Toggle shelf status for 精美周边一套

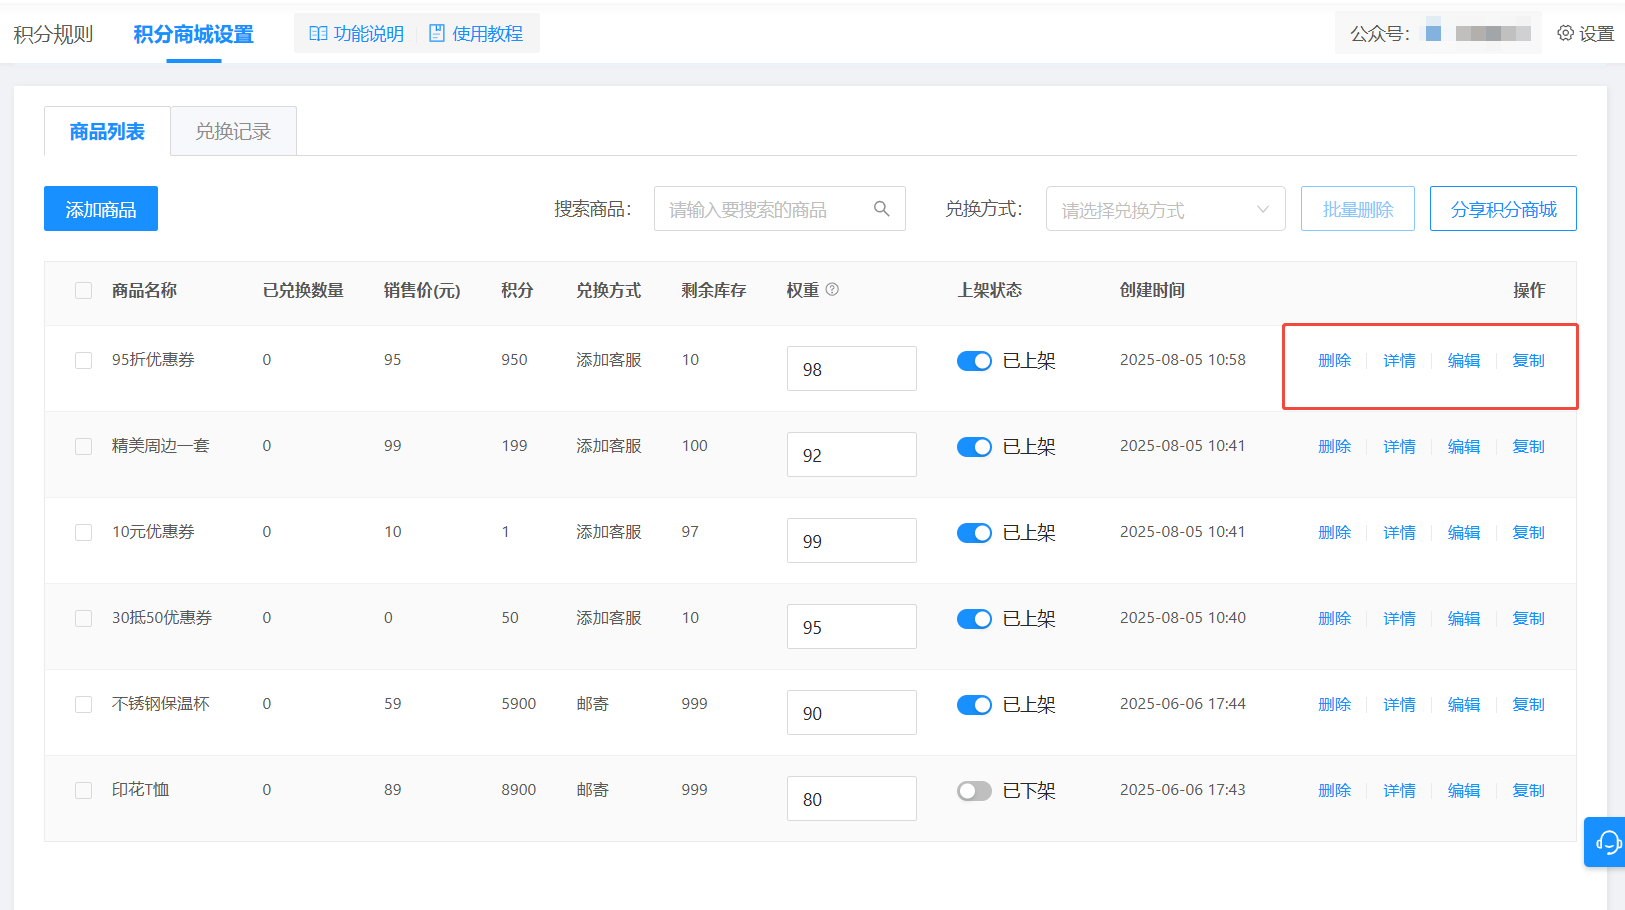click(974, 447)
